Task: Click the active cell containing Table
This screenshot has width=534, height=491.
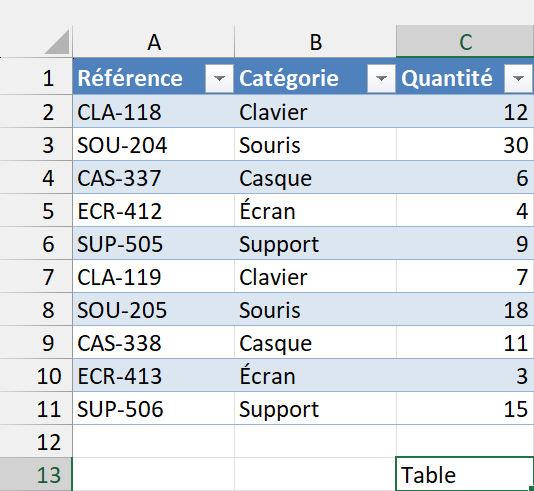Action: (x=465, y=475)
